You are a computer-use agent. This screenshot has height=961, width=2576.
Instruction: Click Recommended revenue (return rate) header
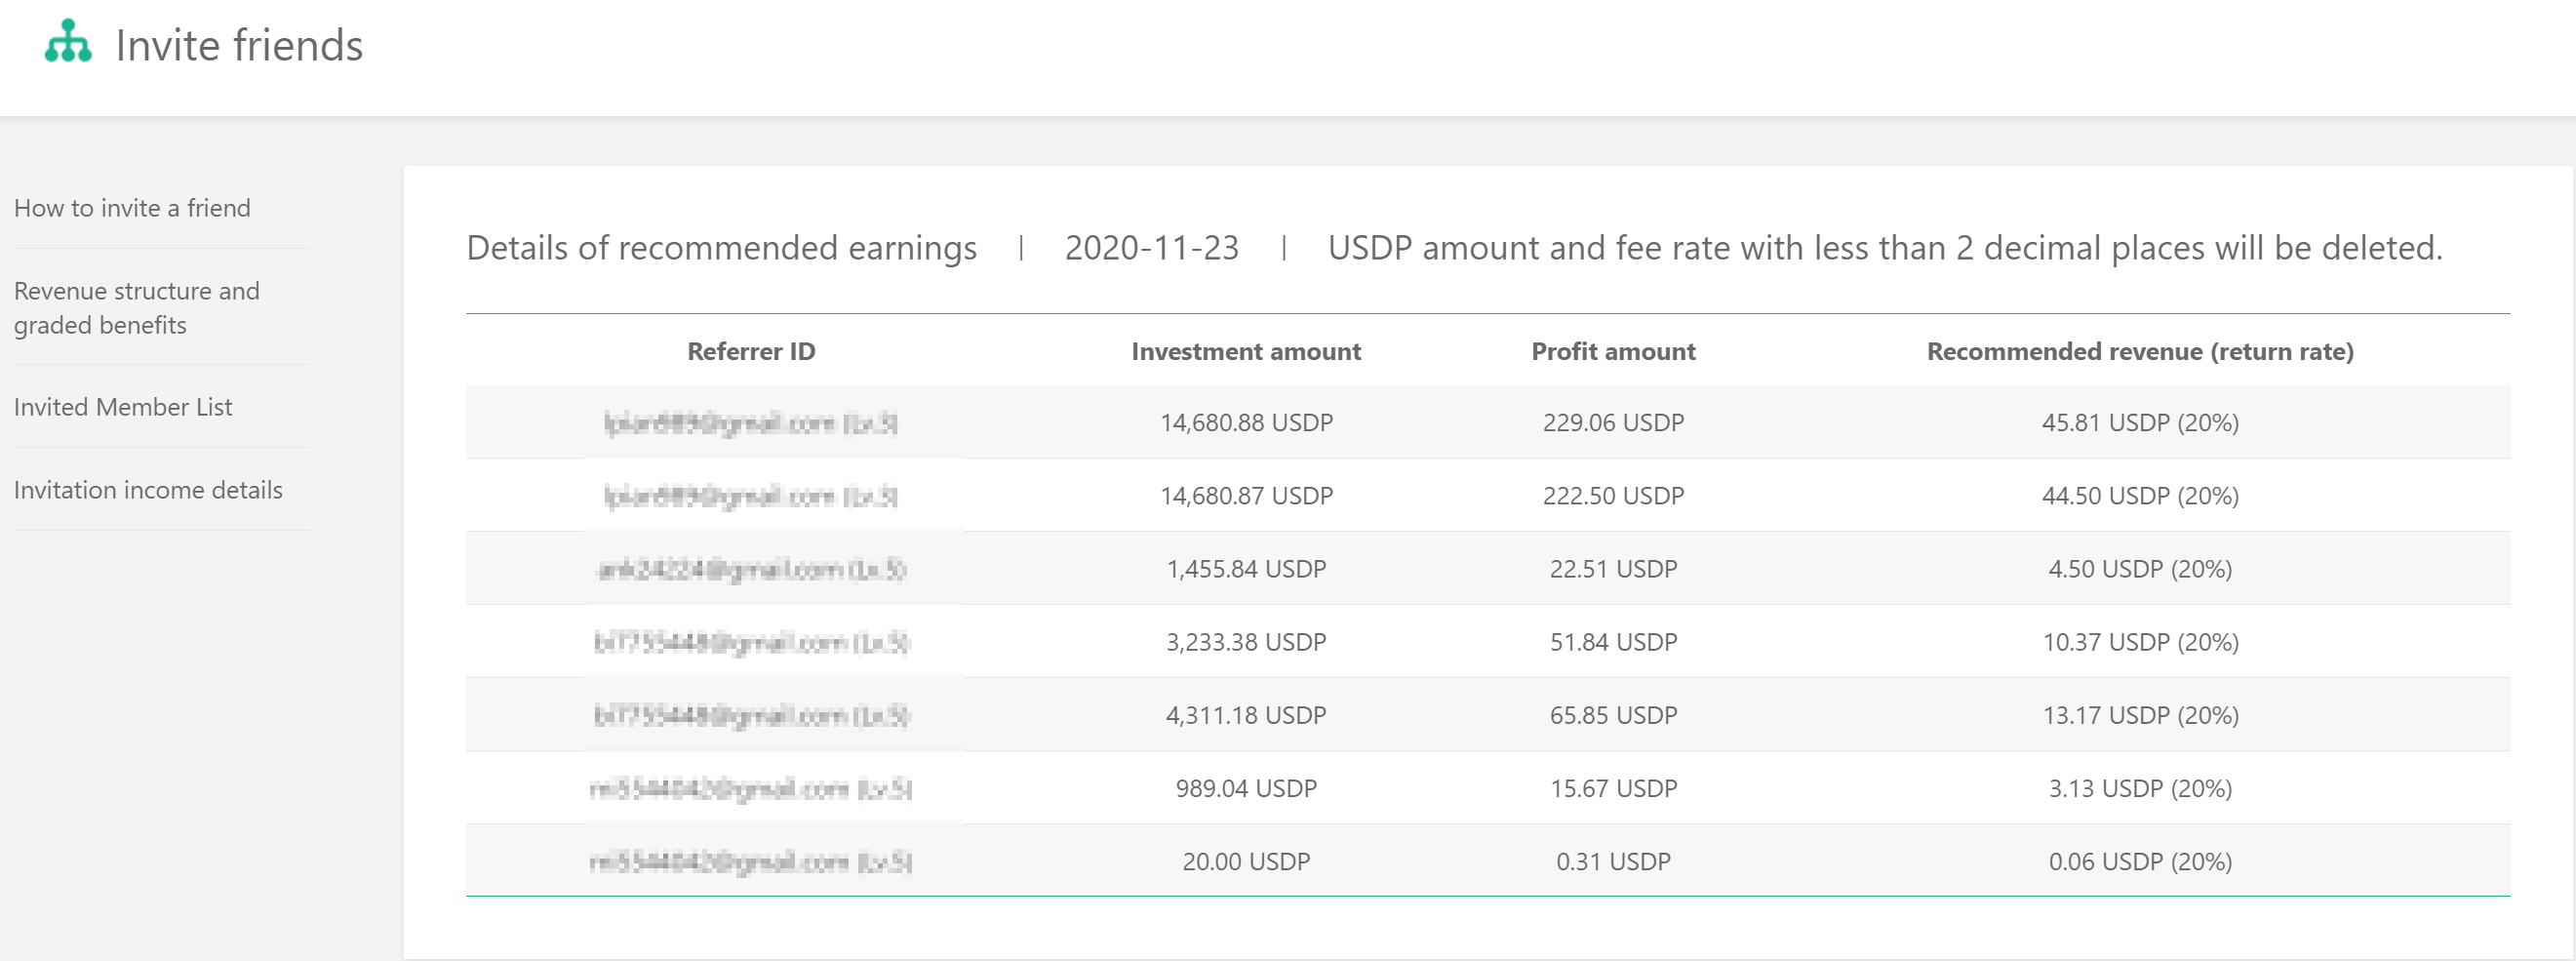[x=2139, y=352]
